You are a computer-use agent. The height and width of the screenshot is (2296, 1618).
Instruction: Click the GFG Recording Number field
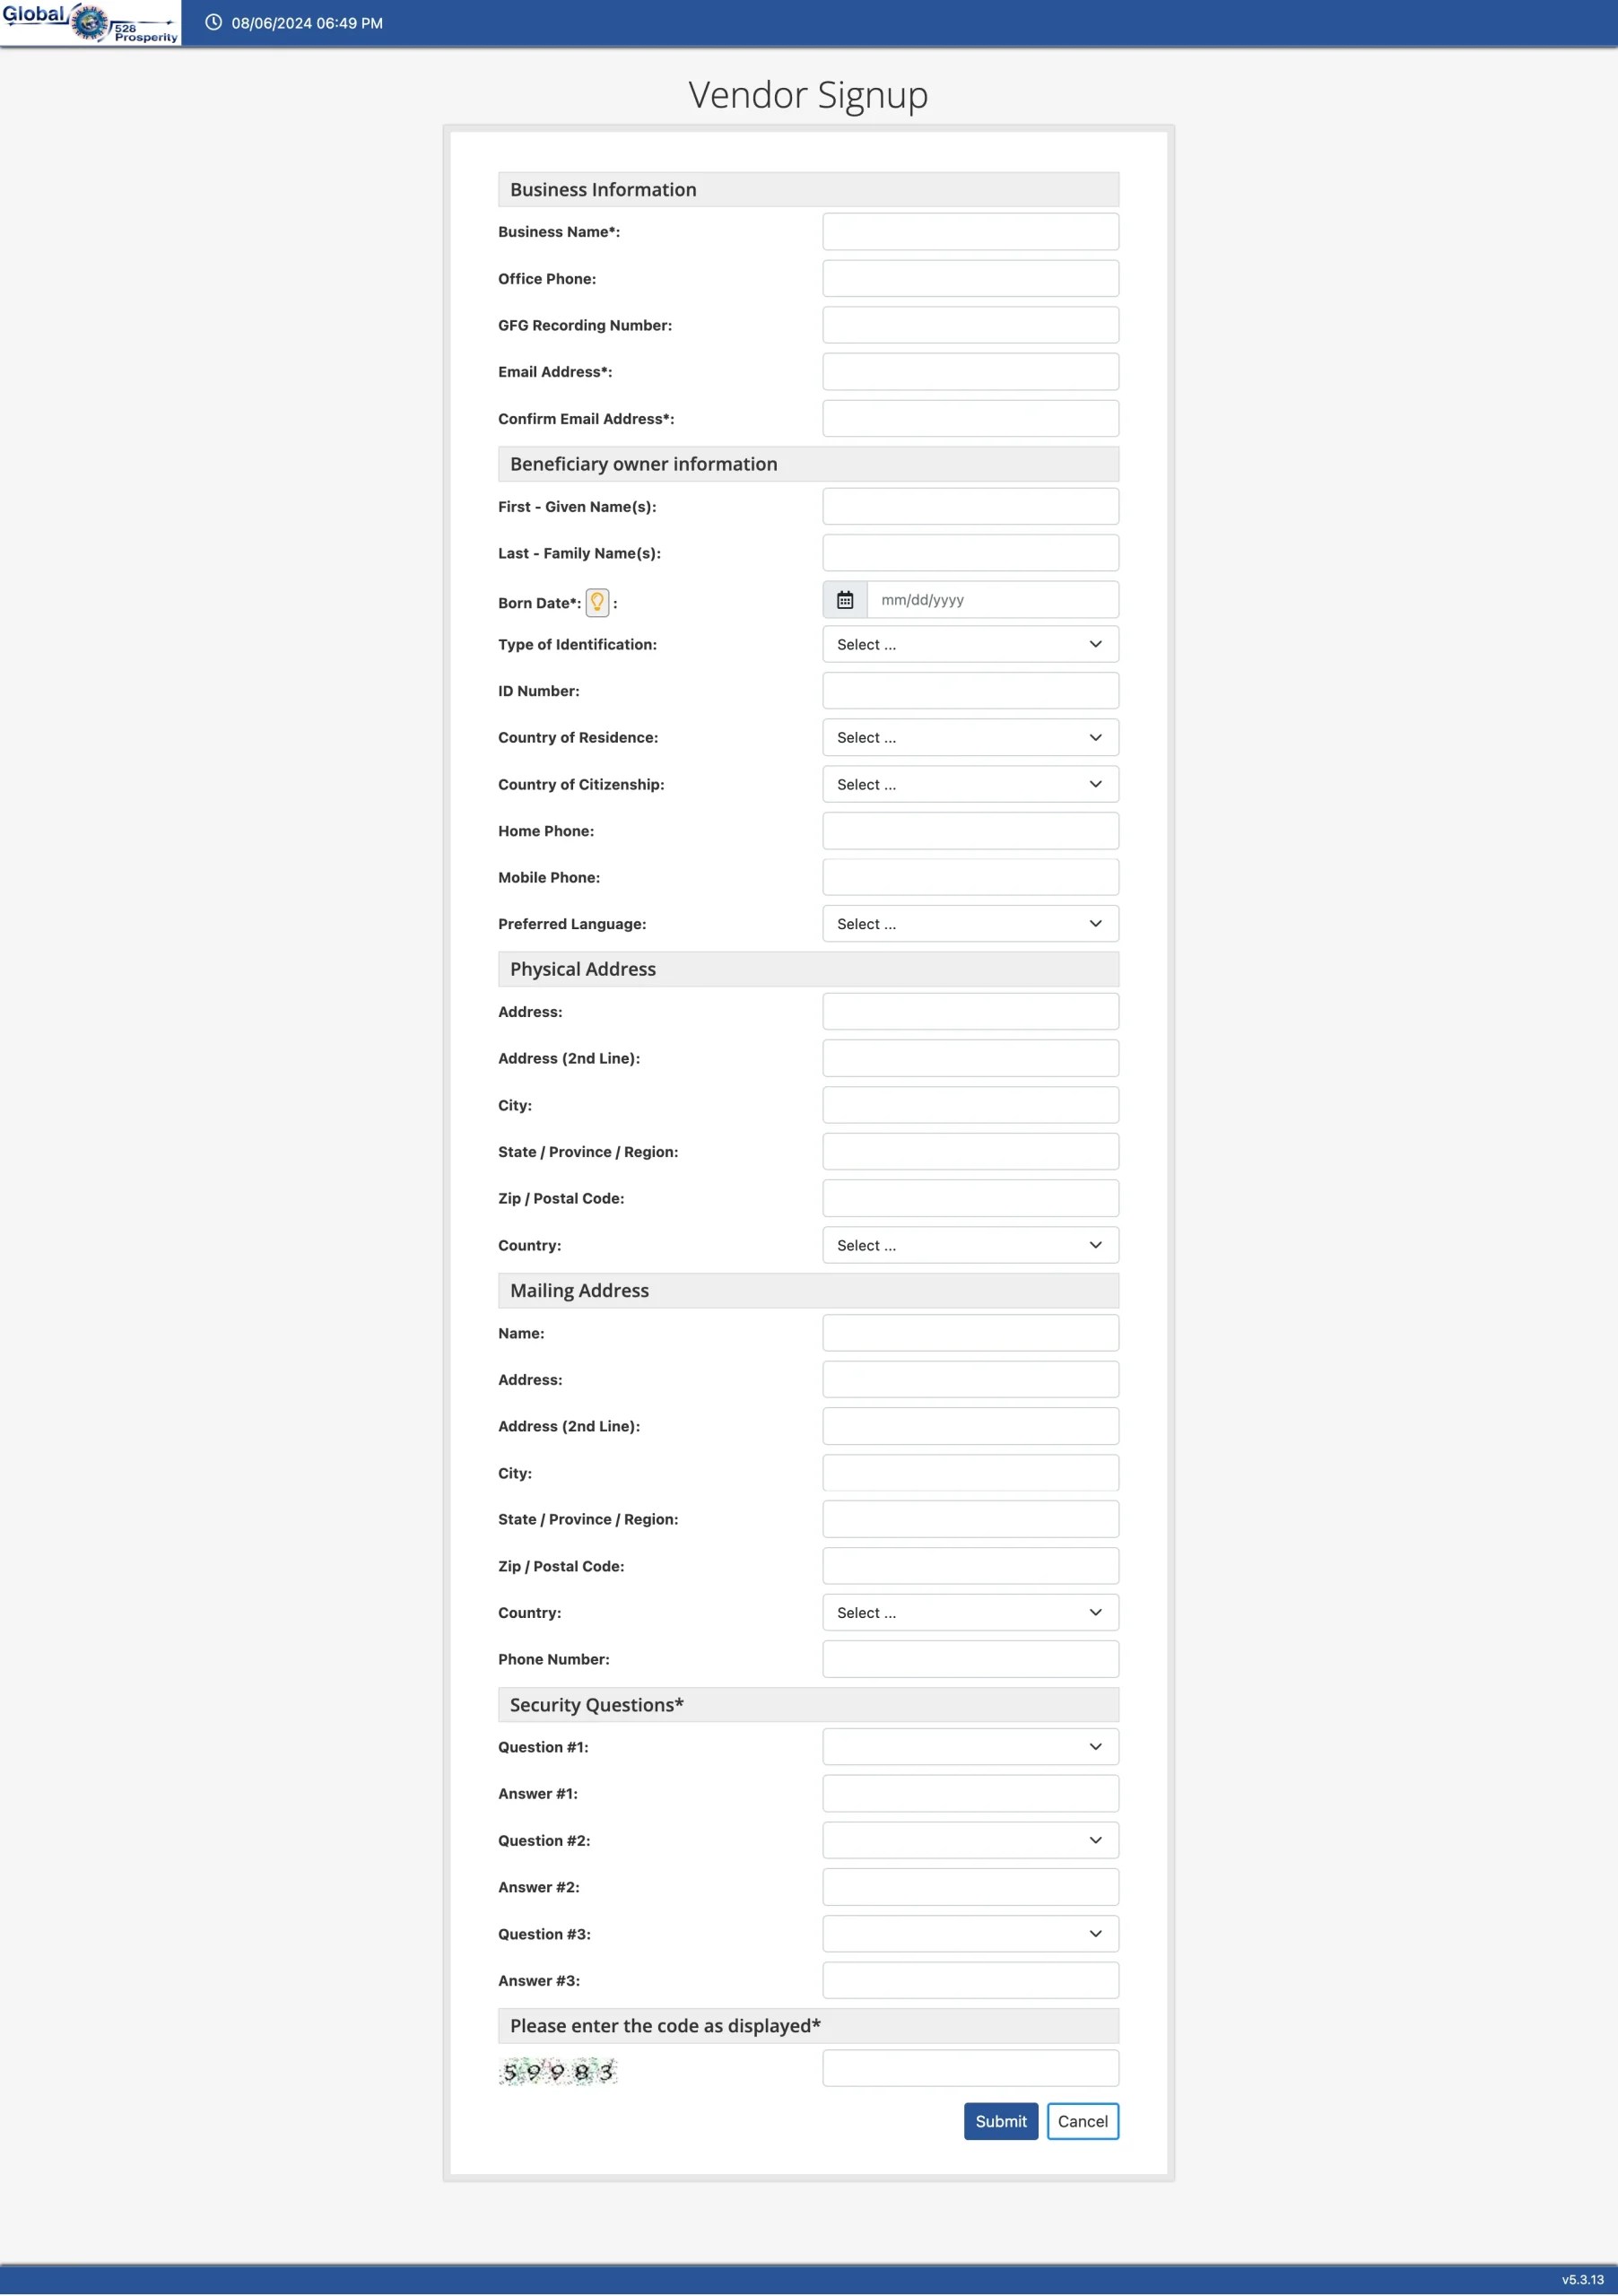coord(970,325)
